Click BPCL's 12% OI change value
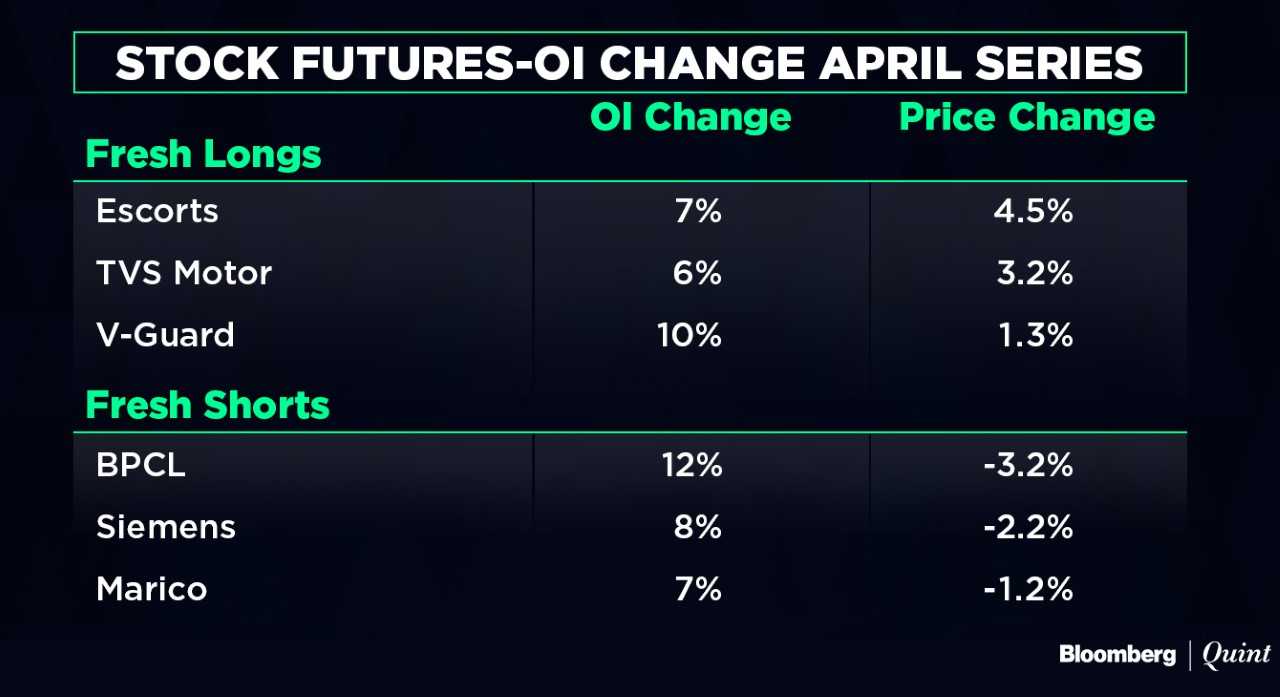Viewport: 1280px width, 697px height. tap(688, 465)
